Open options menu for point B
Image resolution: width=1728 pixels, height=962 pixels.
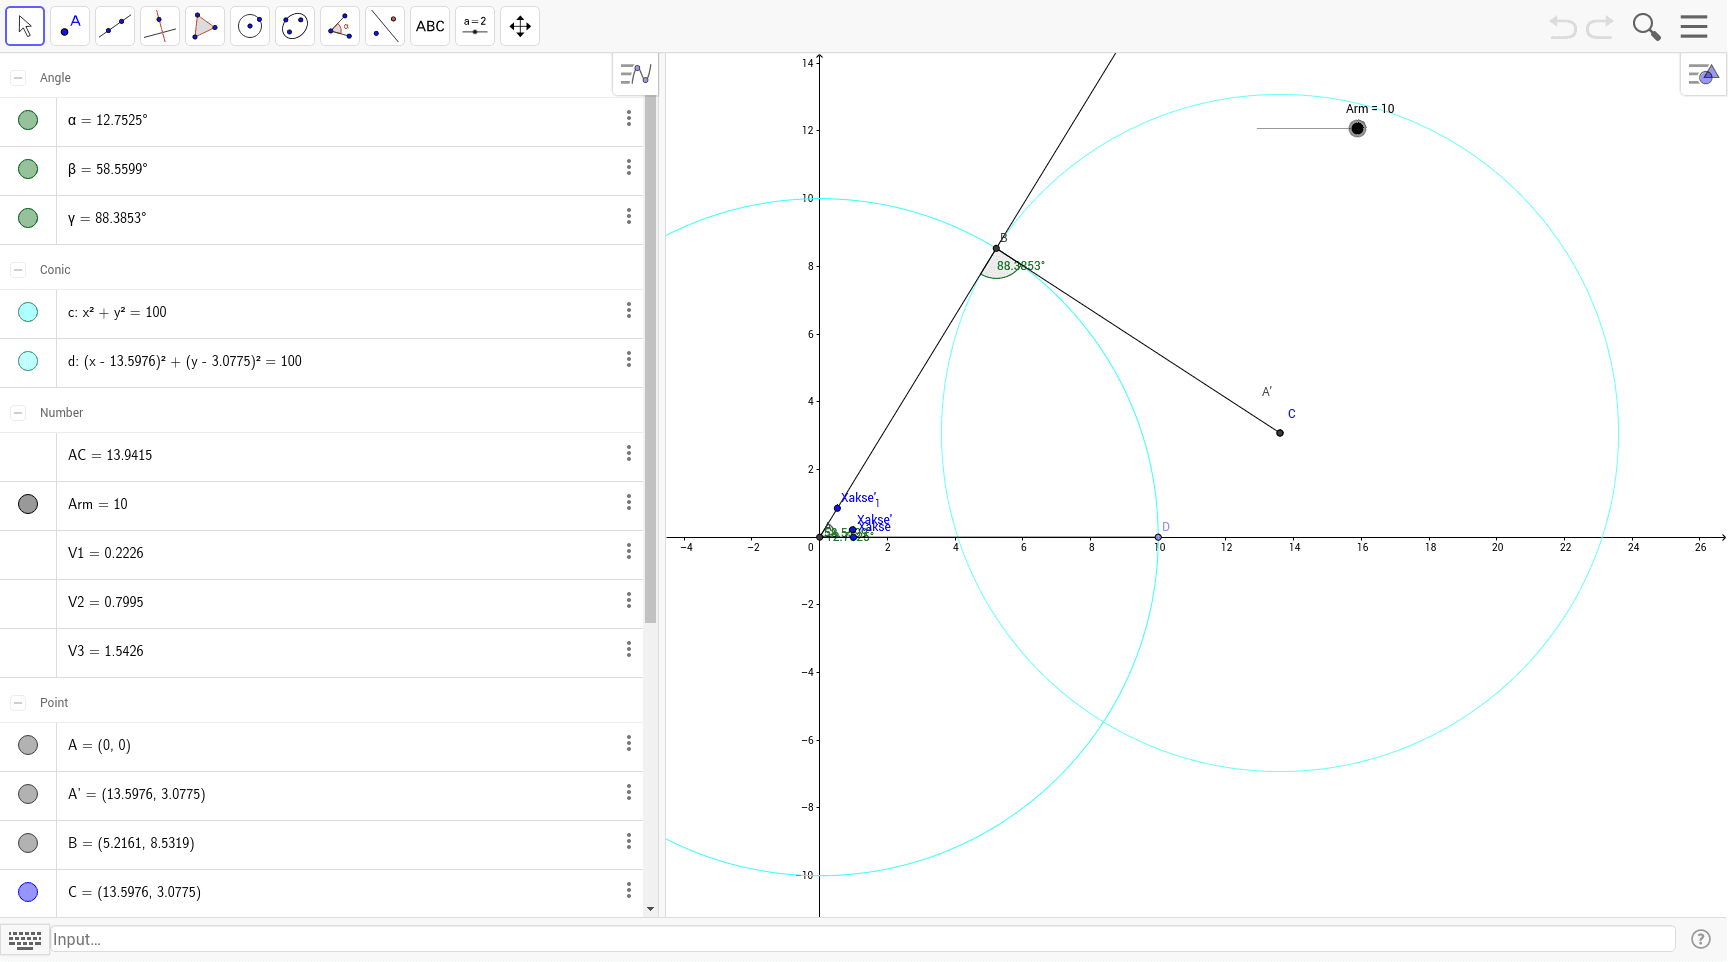[x=629, y=841]
